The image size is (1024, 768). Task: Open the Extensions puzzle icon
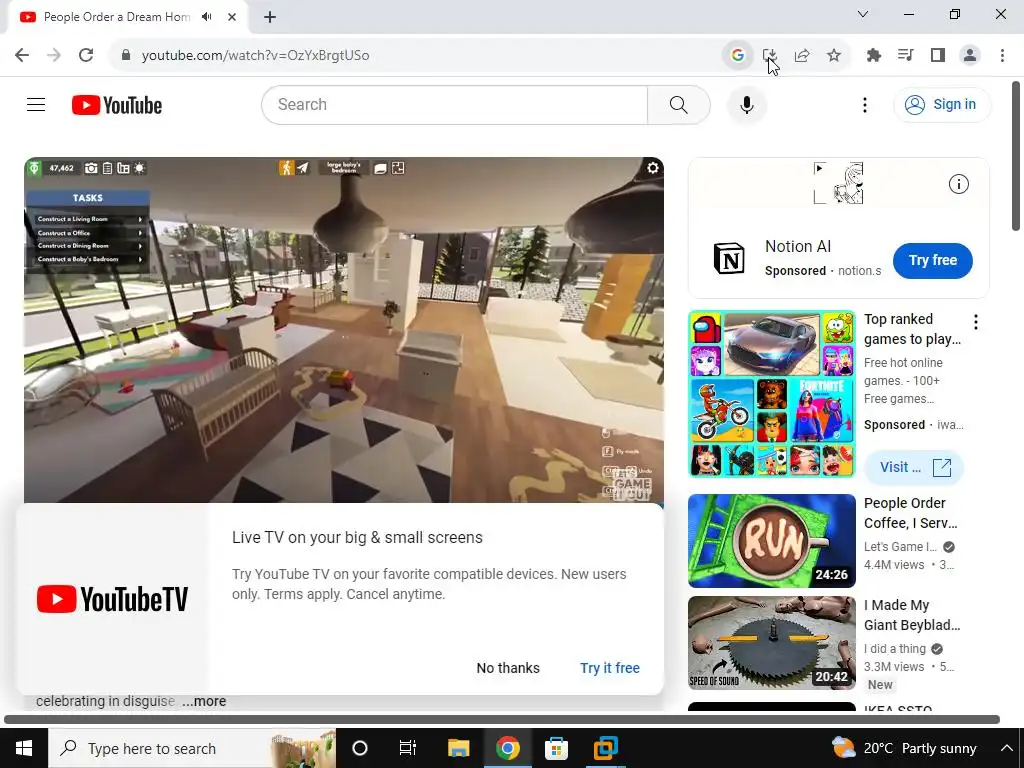874,55
